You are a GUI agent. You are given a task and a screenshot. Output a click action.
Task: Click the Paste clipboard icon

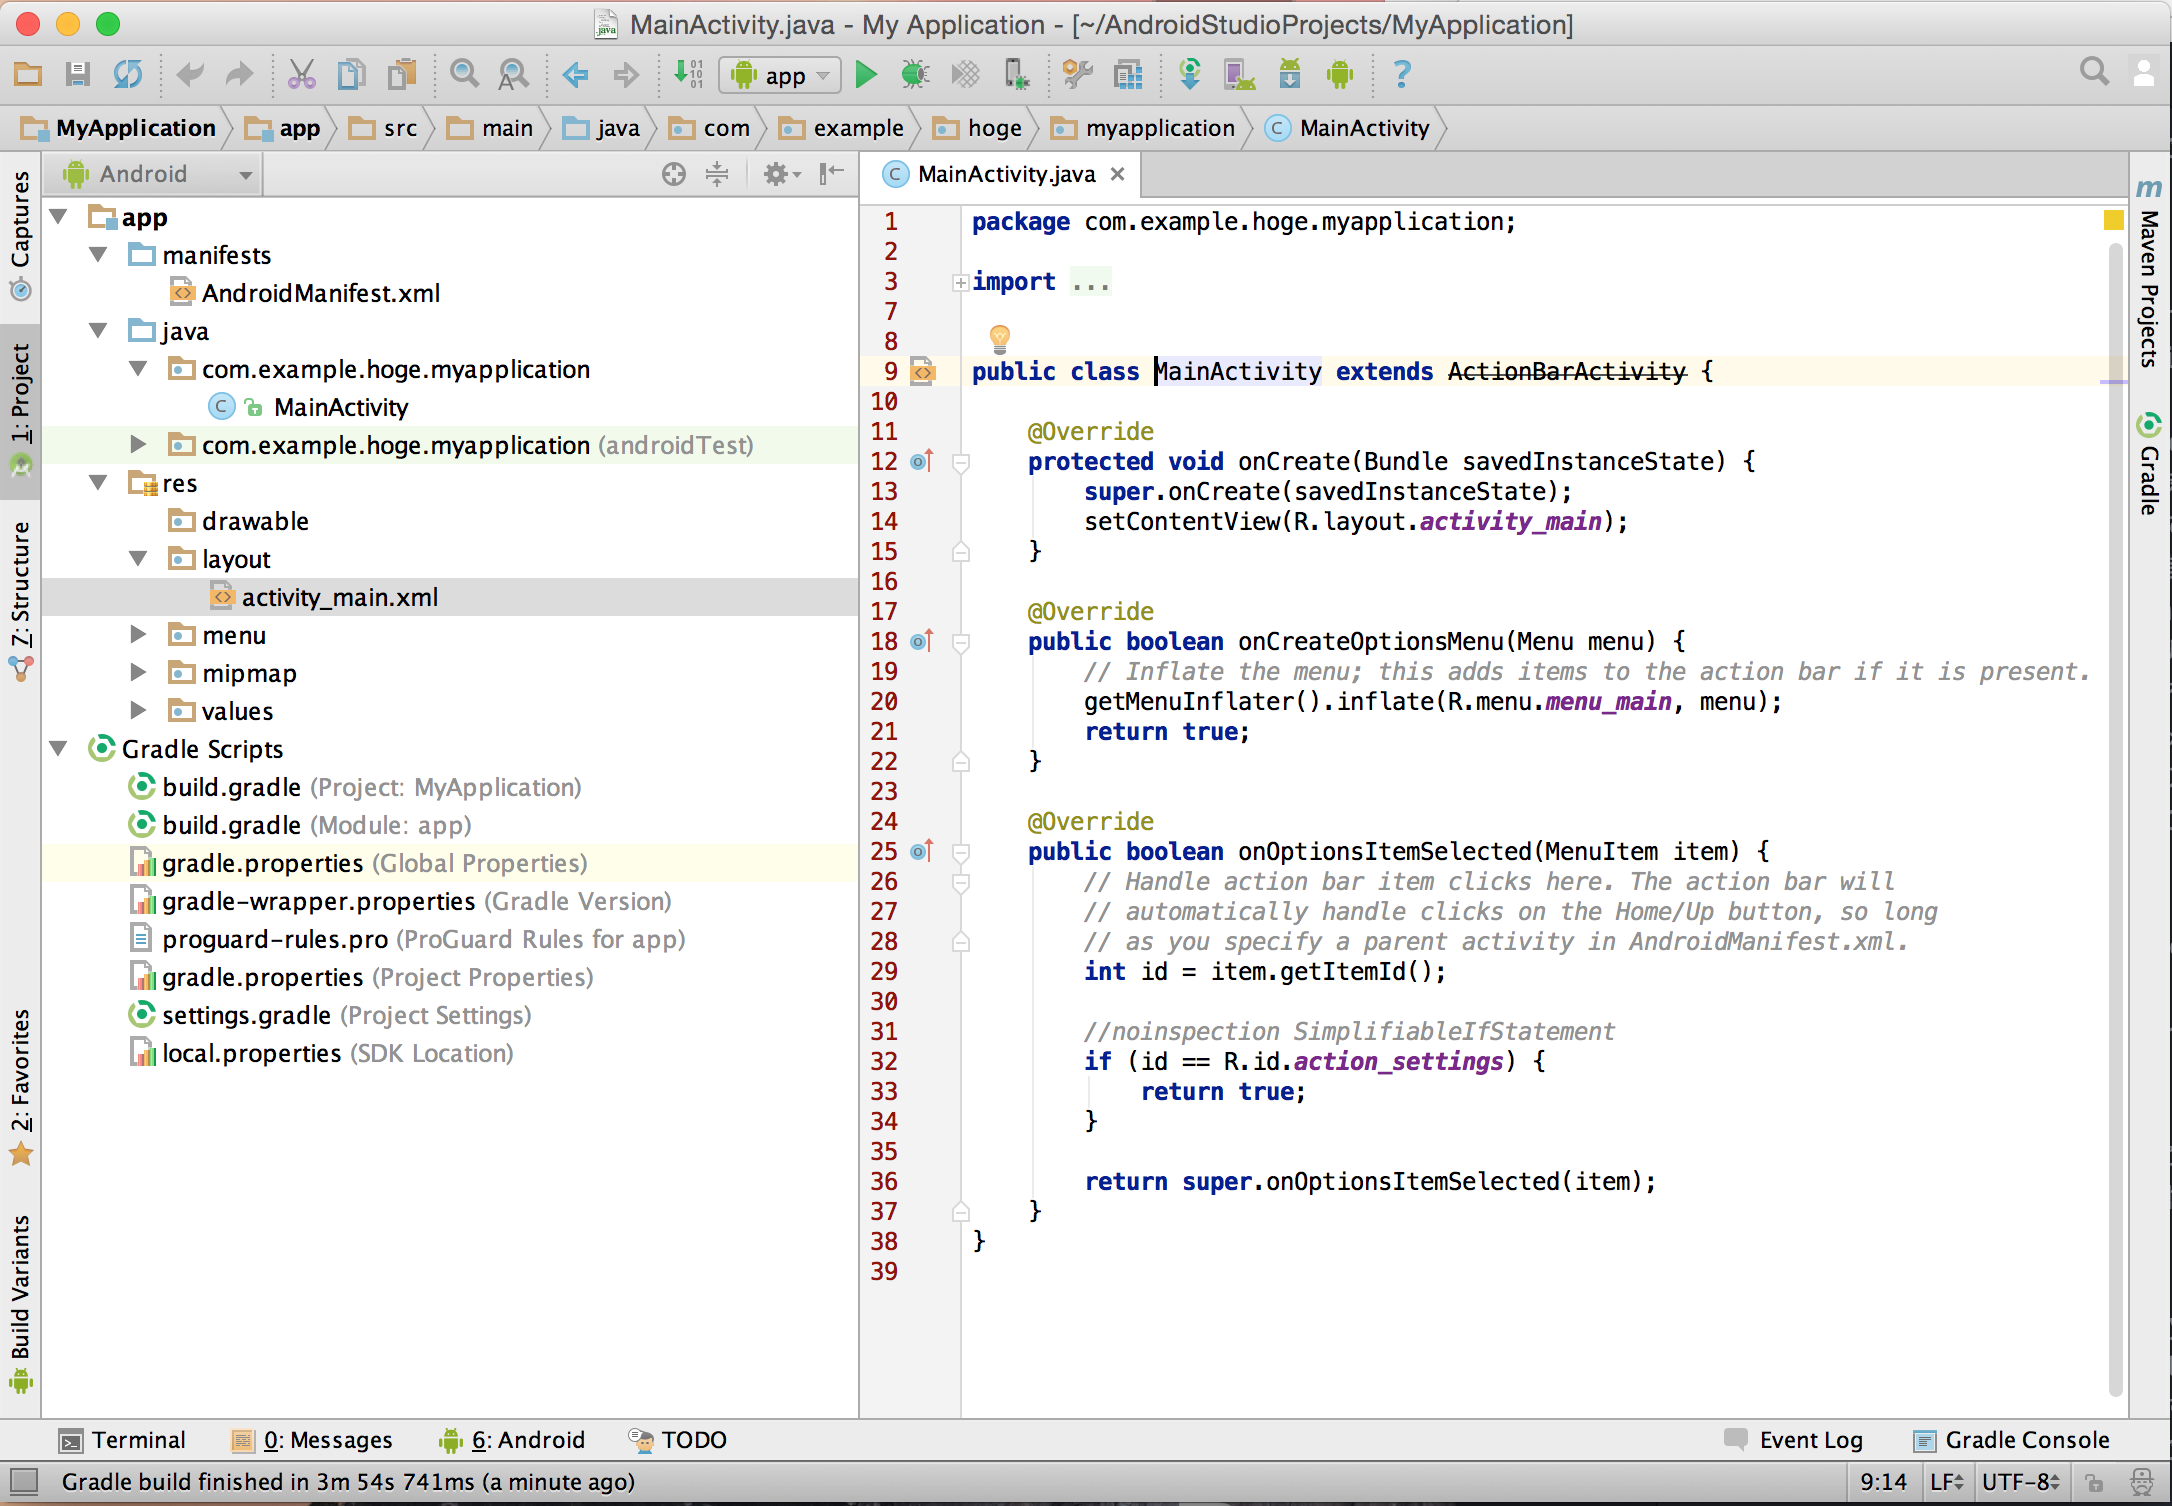pos(402,74)
